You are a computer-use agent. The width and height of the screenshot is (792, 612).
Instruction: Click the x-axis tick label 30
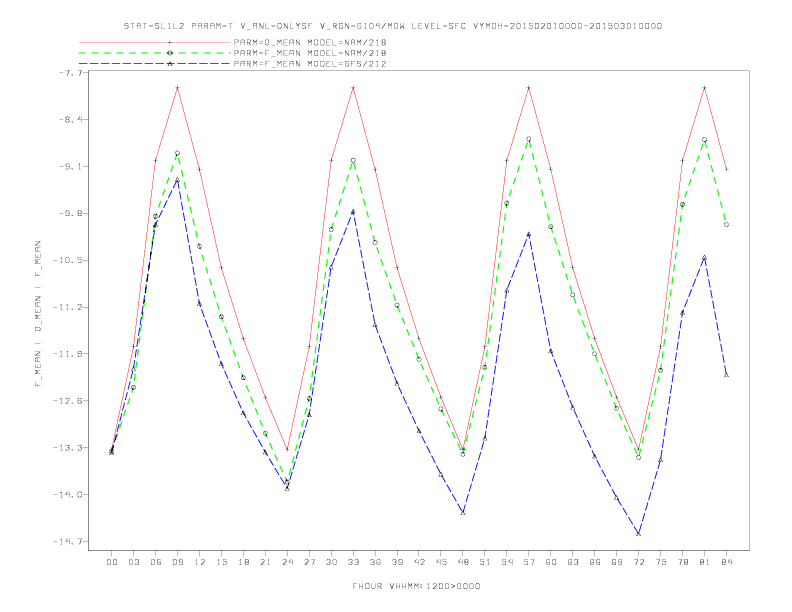331,562
